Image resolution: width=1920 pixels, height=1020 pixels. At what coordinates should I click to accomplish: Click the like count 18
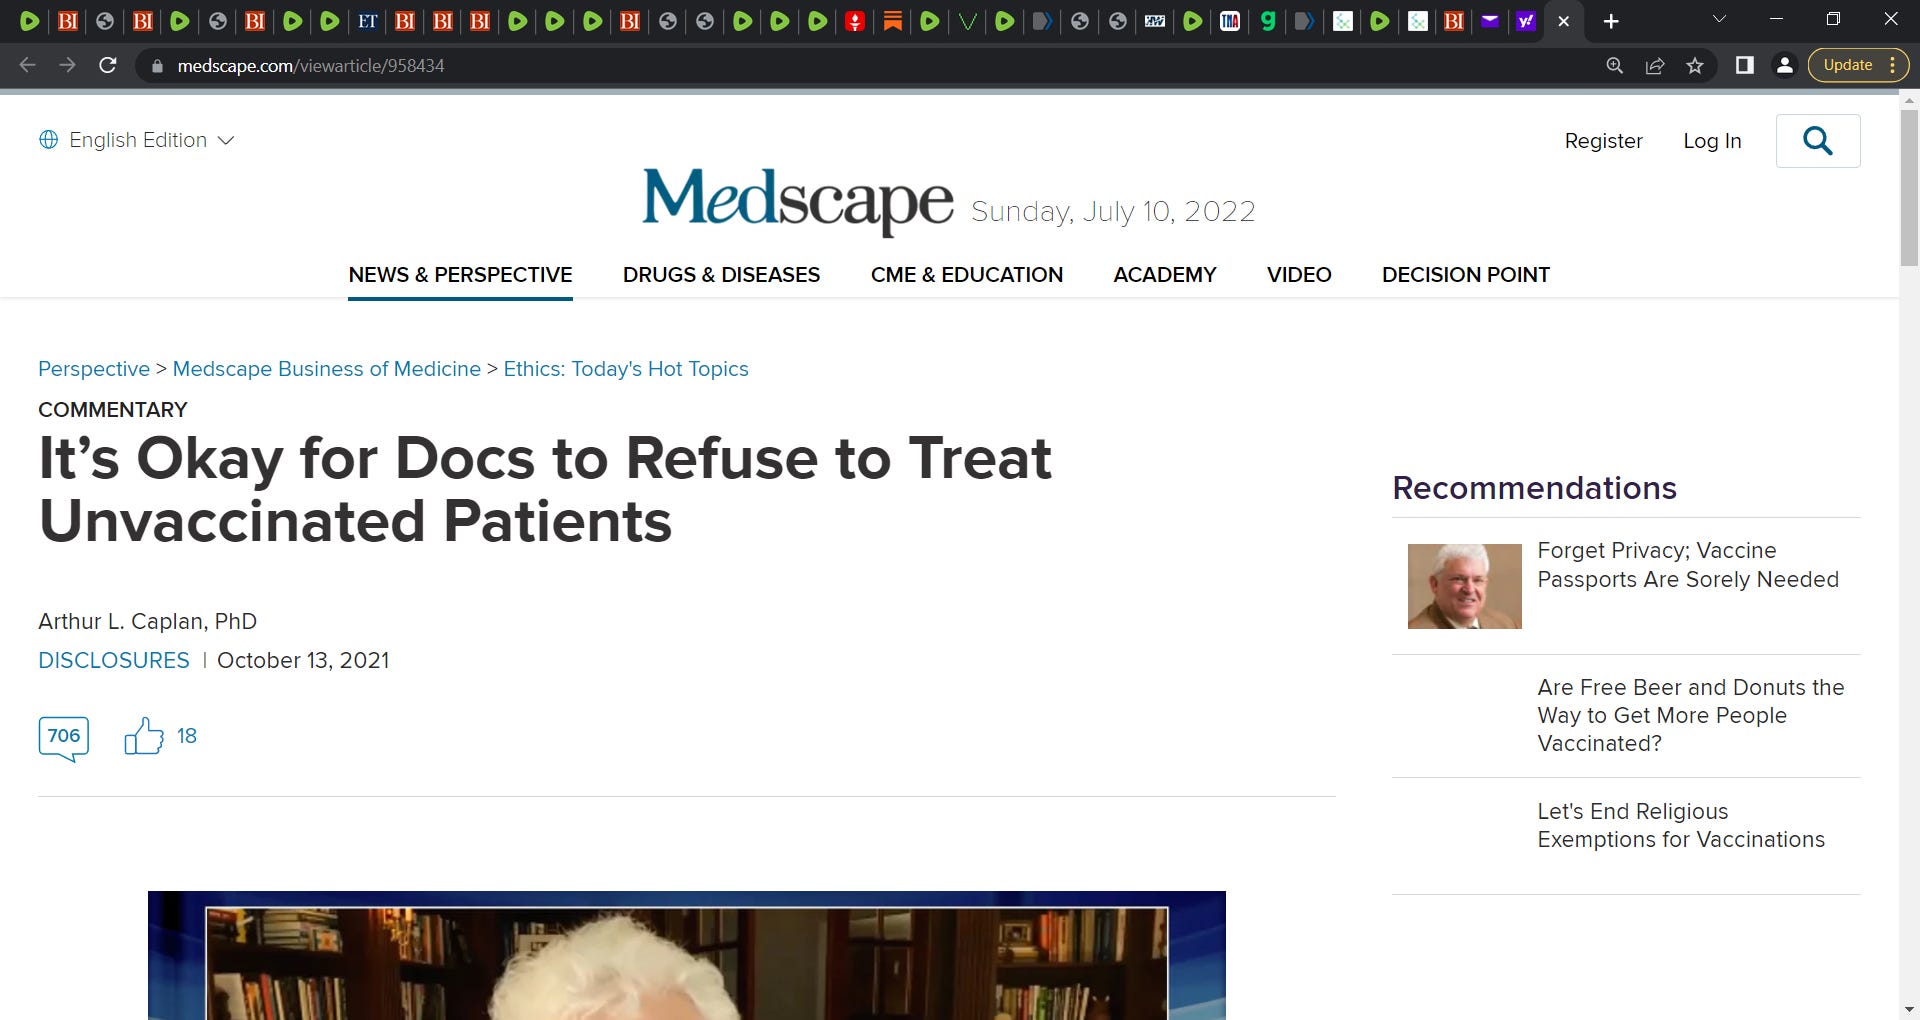(187, 736)
